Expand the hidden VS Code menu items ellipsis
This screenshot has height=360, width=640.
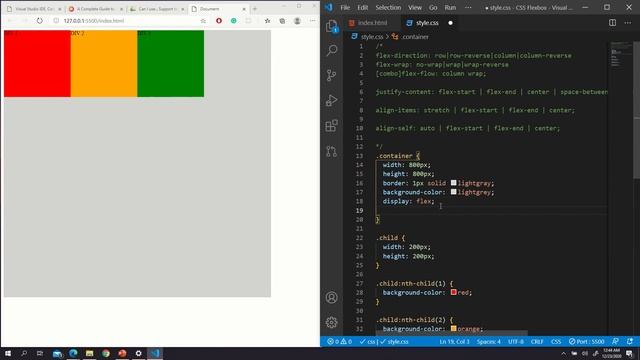coord(468,7)
